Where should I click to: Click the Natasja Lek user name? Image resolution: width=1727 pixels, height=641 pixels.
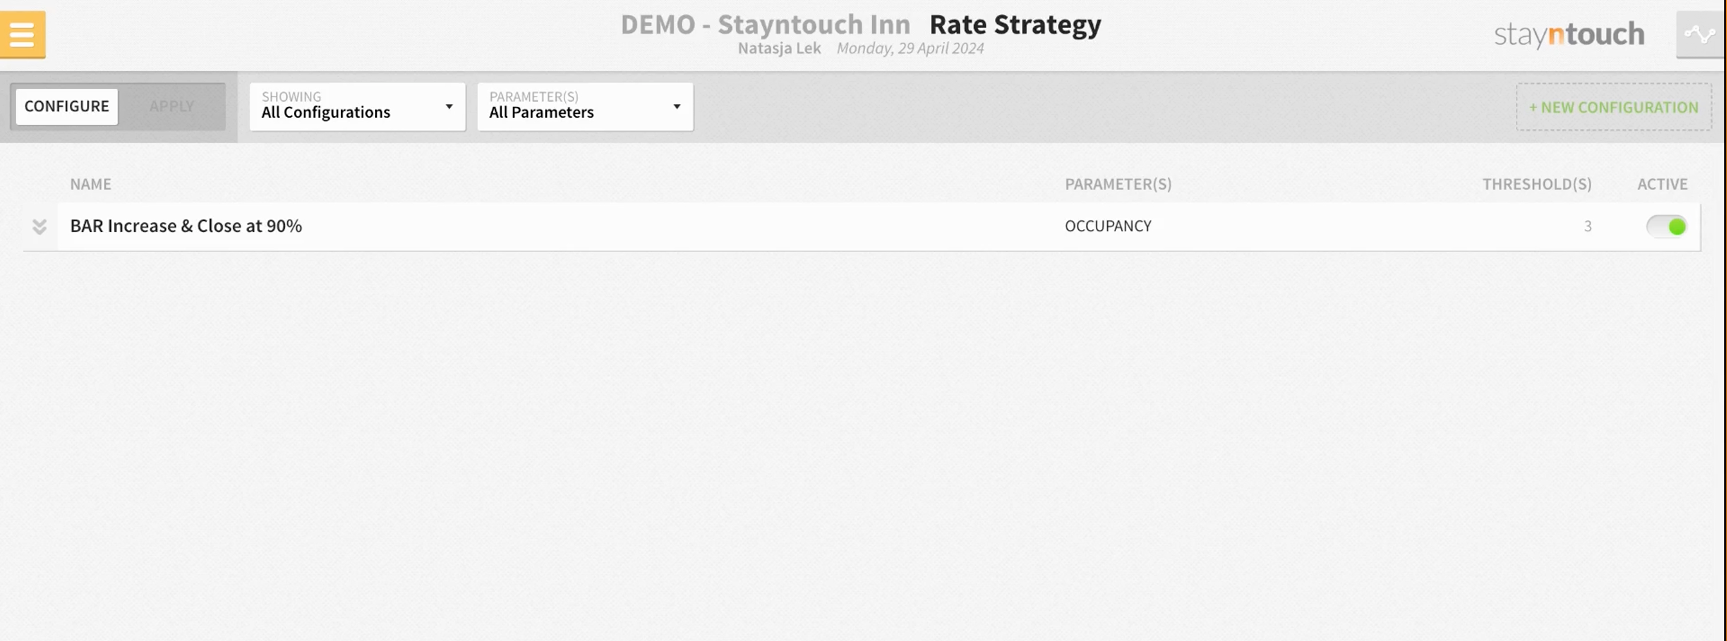click(x=779, y=48)
